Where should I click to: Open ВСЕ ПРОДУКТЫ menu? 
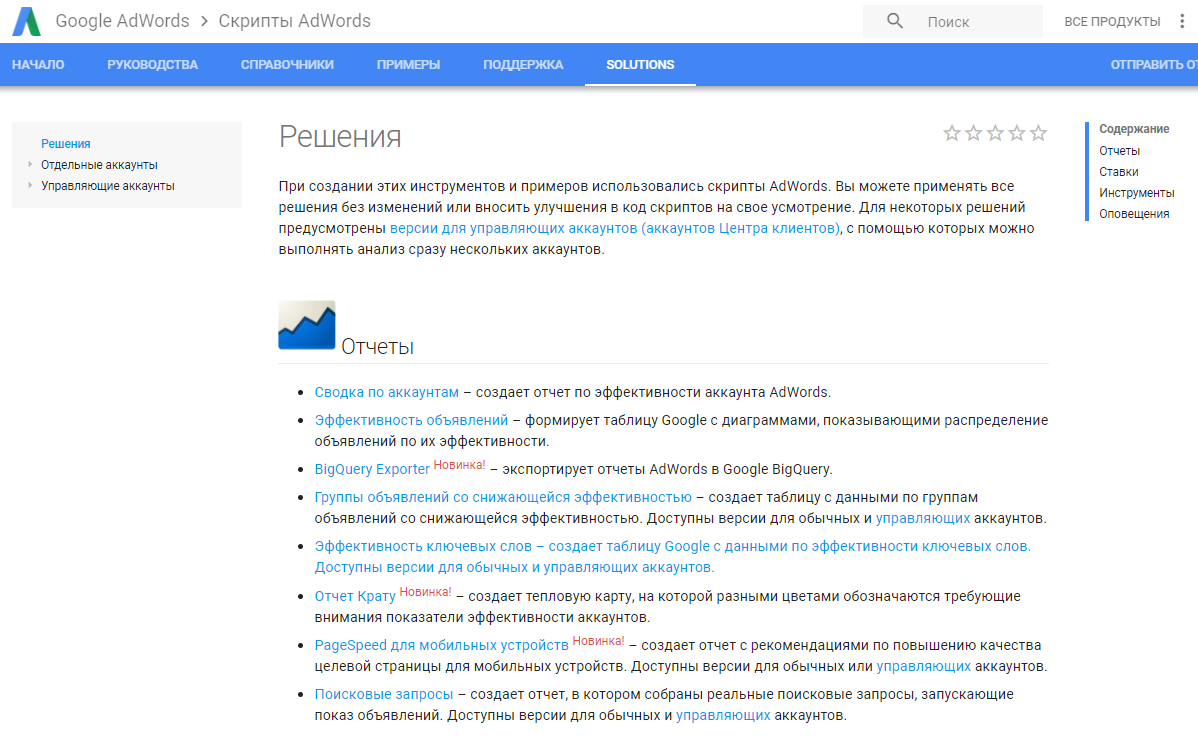pyautogui.click(x=1112, y=21)
